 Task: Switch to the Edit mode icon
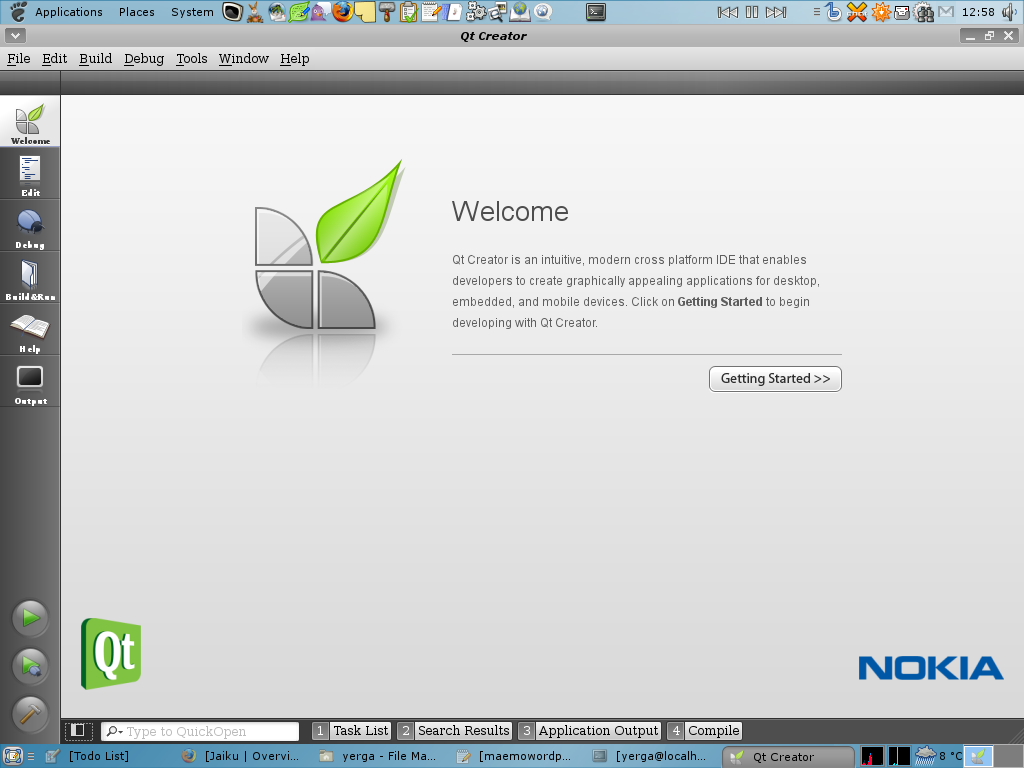click(x=30, y=175)
